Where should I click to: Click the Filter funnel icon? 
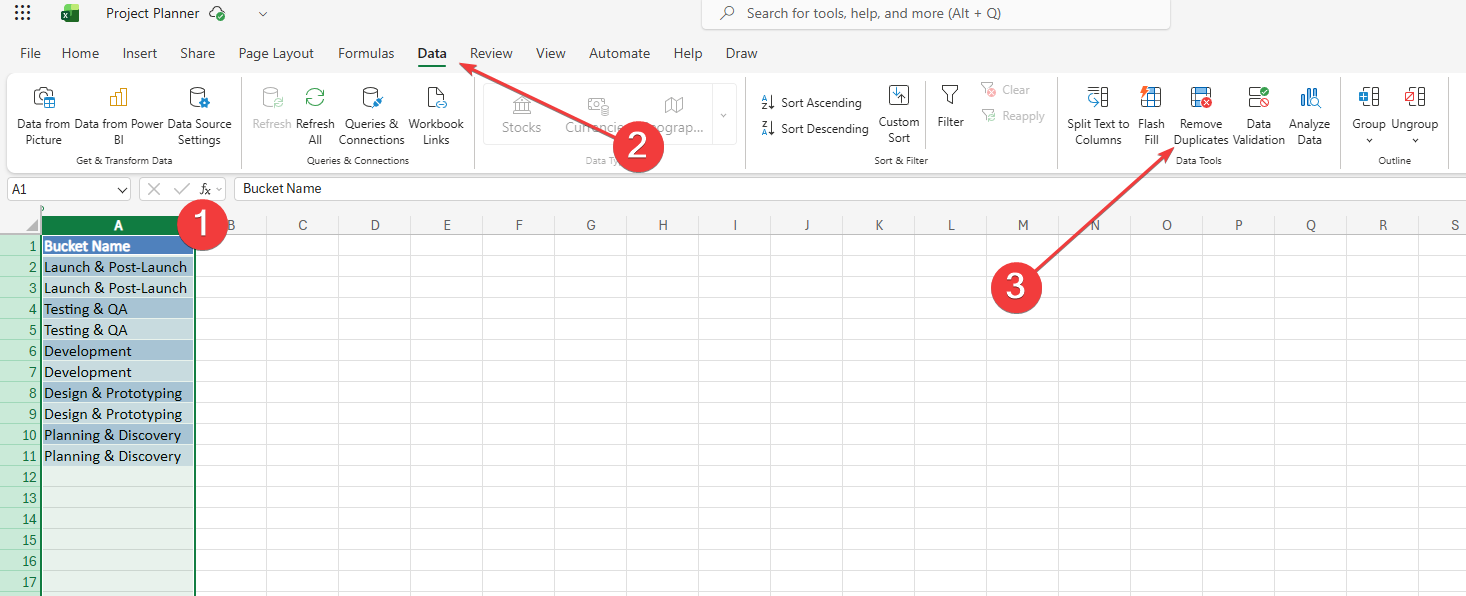coord(950,96)
